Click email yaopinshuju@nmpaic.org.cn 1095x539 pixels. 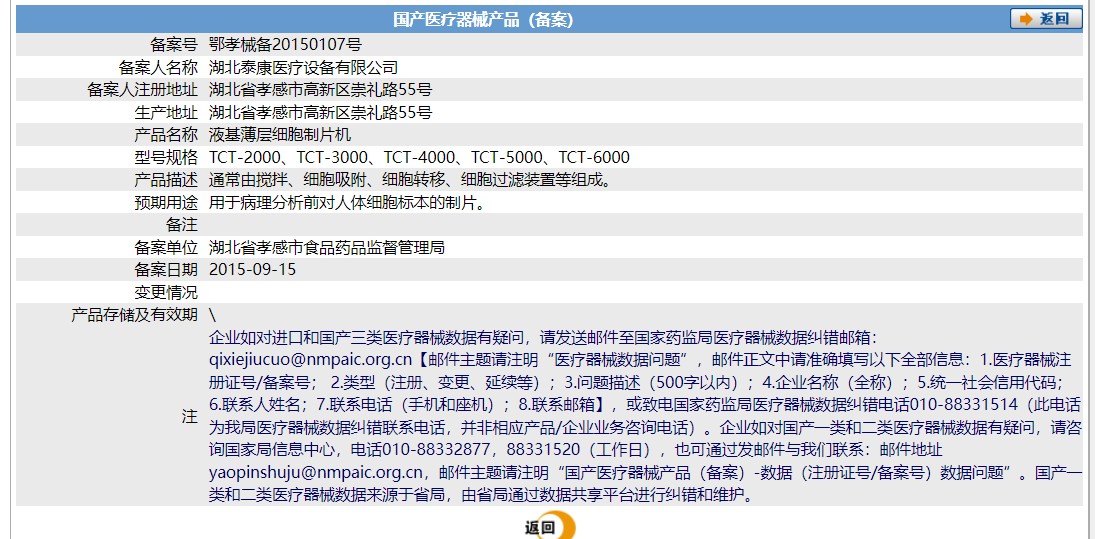(316, 473)
